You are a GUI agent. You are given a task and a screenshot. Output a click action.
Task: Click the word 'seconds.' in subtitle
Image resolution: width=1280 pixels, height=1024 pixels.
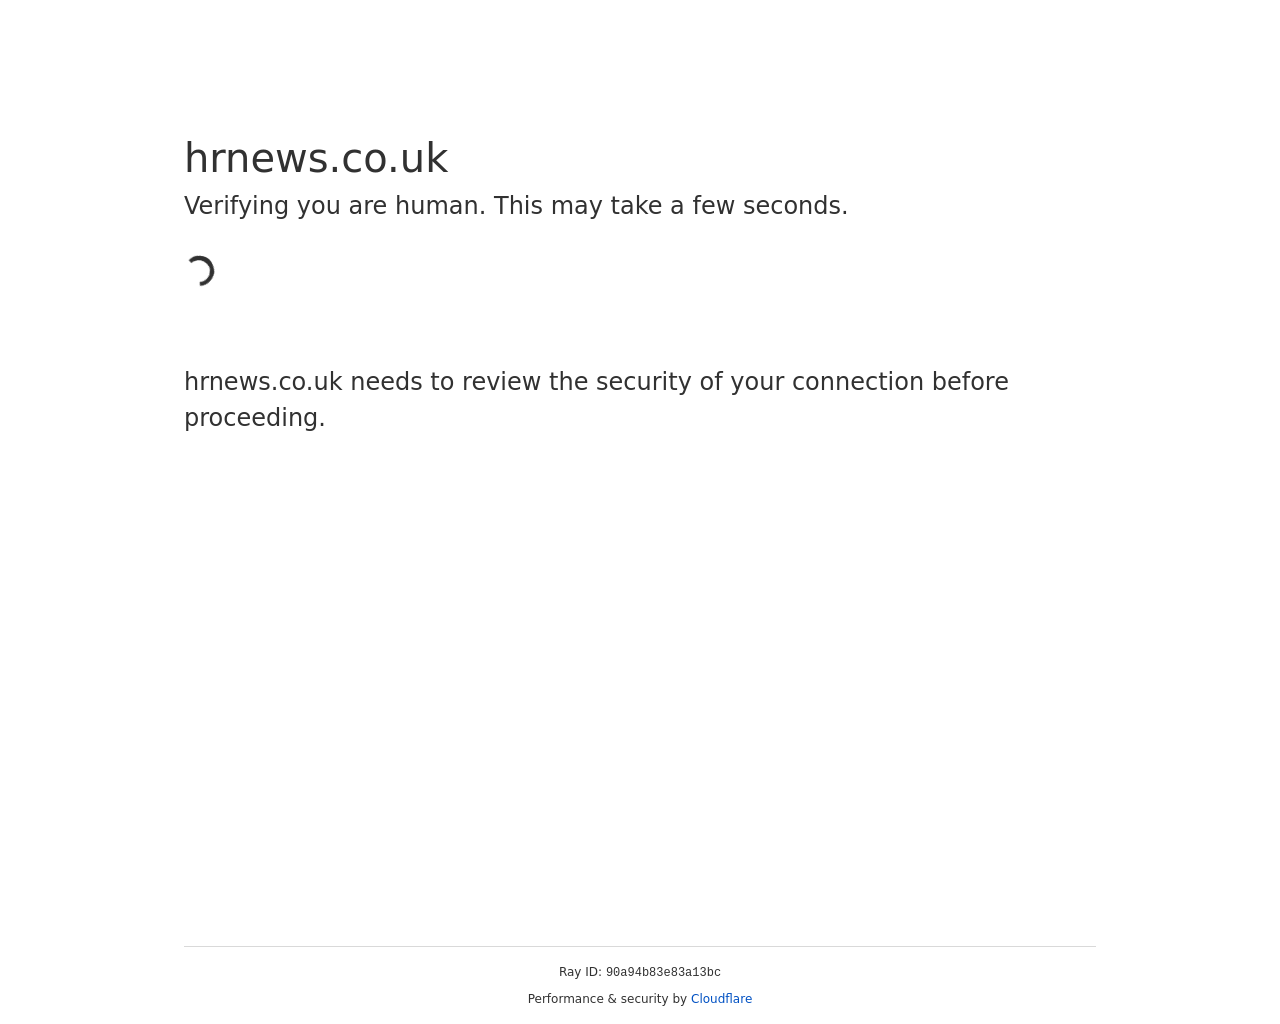point(795,206)
